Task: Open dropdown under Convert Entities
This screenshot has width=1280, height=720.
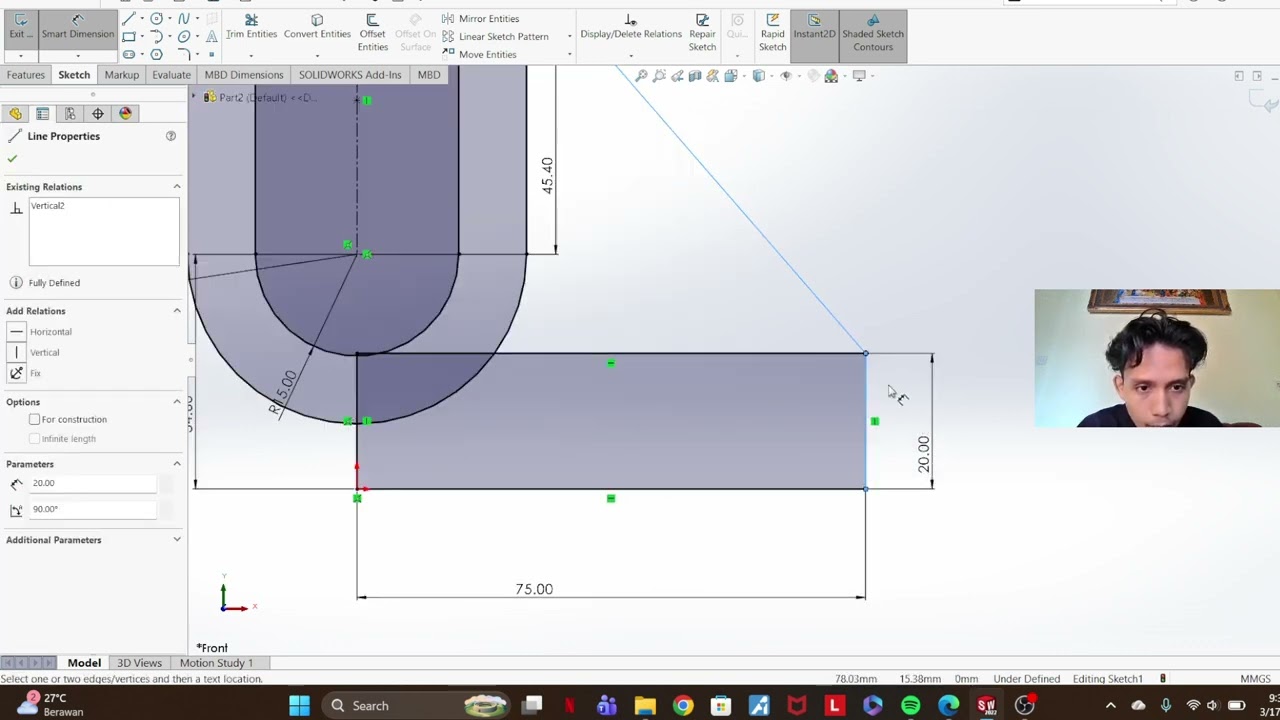Action: [317, 56]
